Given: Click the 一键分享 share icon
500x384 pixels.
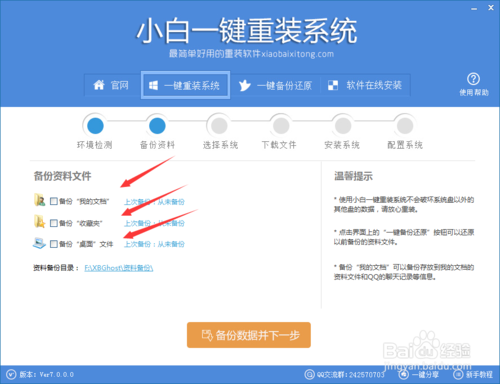Looking at the screenshot, I should pyautogui.click(x=404, y=375).
